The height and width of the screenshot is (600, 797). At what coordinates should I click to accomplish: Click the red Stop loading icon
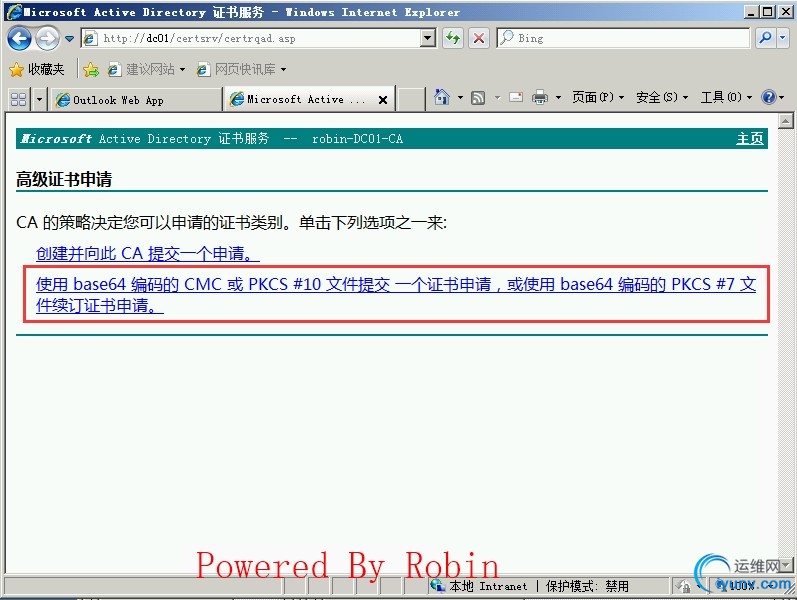478,38
